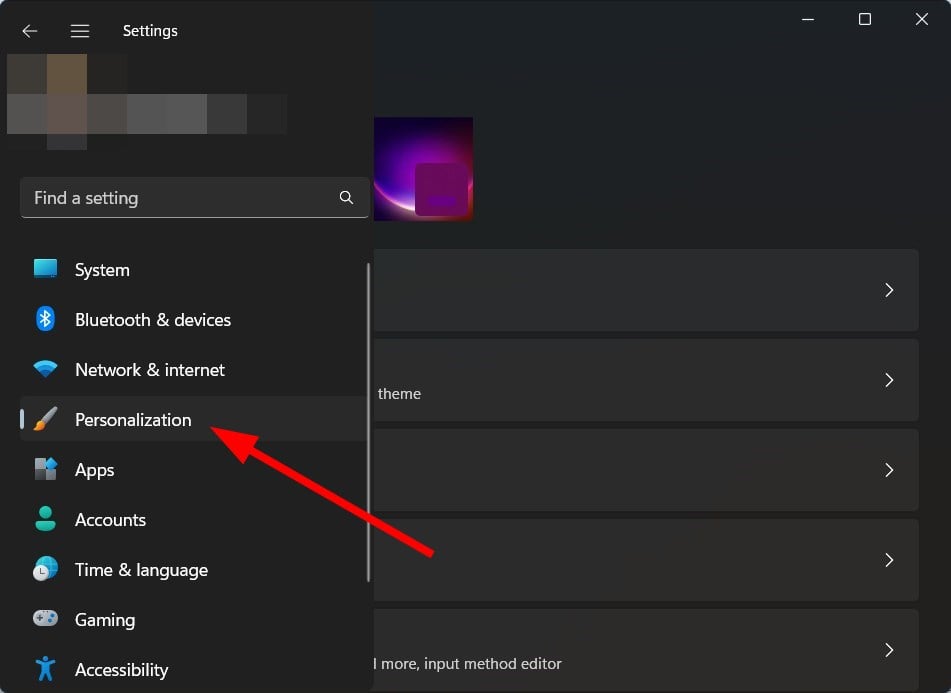The width and height of the screenshot is (951, 693).
Task: Open Bluetooth & devices category
Action: 193,320
